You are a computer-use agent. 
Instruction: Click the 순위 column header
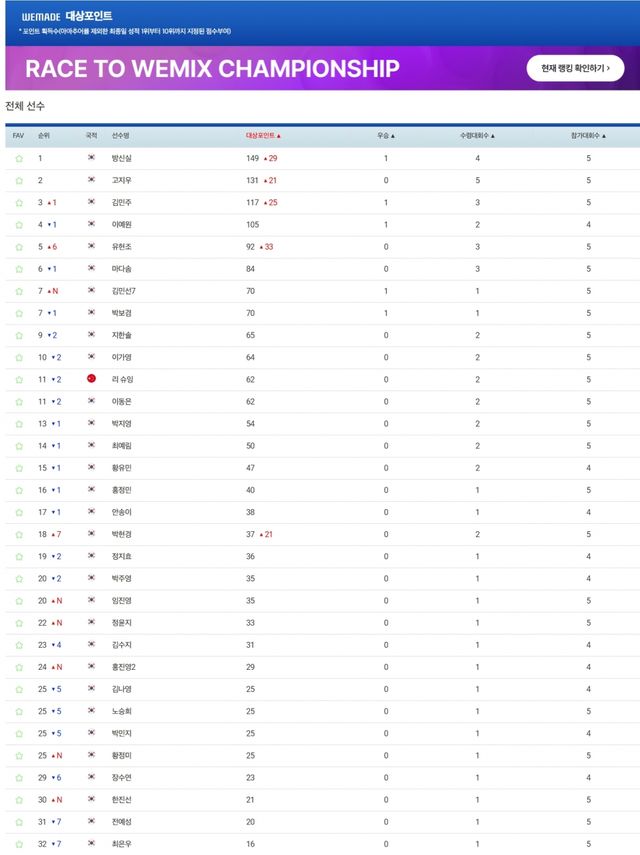tap(43, 135)
